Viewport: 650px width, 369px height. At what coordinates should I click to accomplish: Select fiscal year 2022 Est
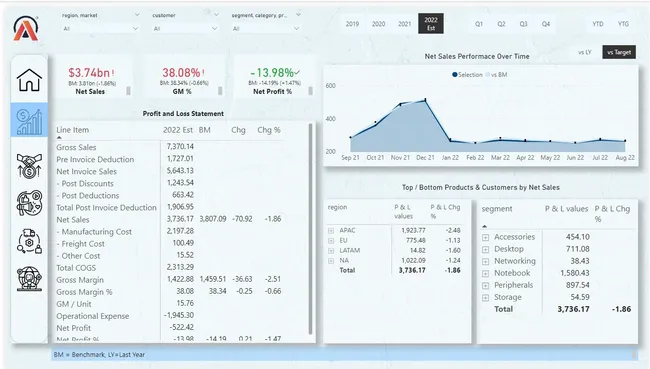pyautogui.click(x=431, y=24)
